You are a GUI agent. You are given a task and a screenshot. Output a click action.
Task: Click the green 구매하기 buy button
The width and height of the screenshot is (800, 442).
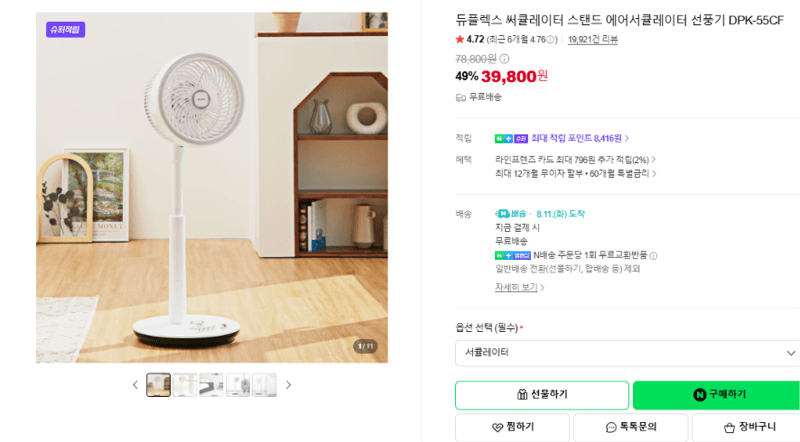point(716,395)
